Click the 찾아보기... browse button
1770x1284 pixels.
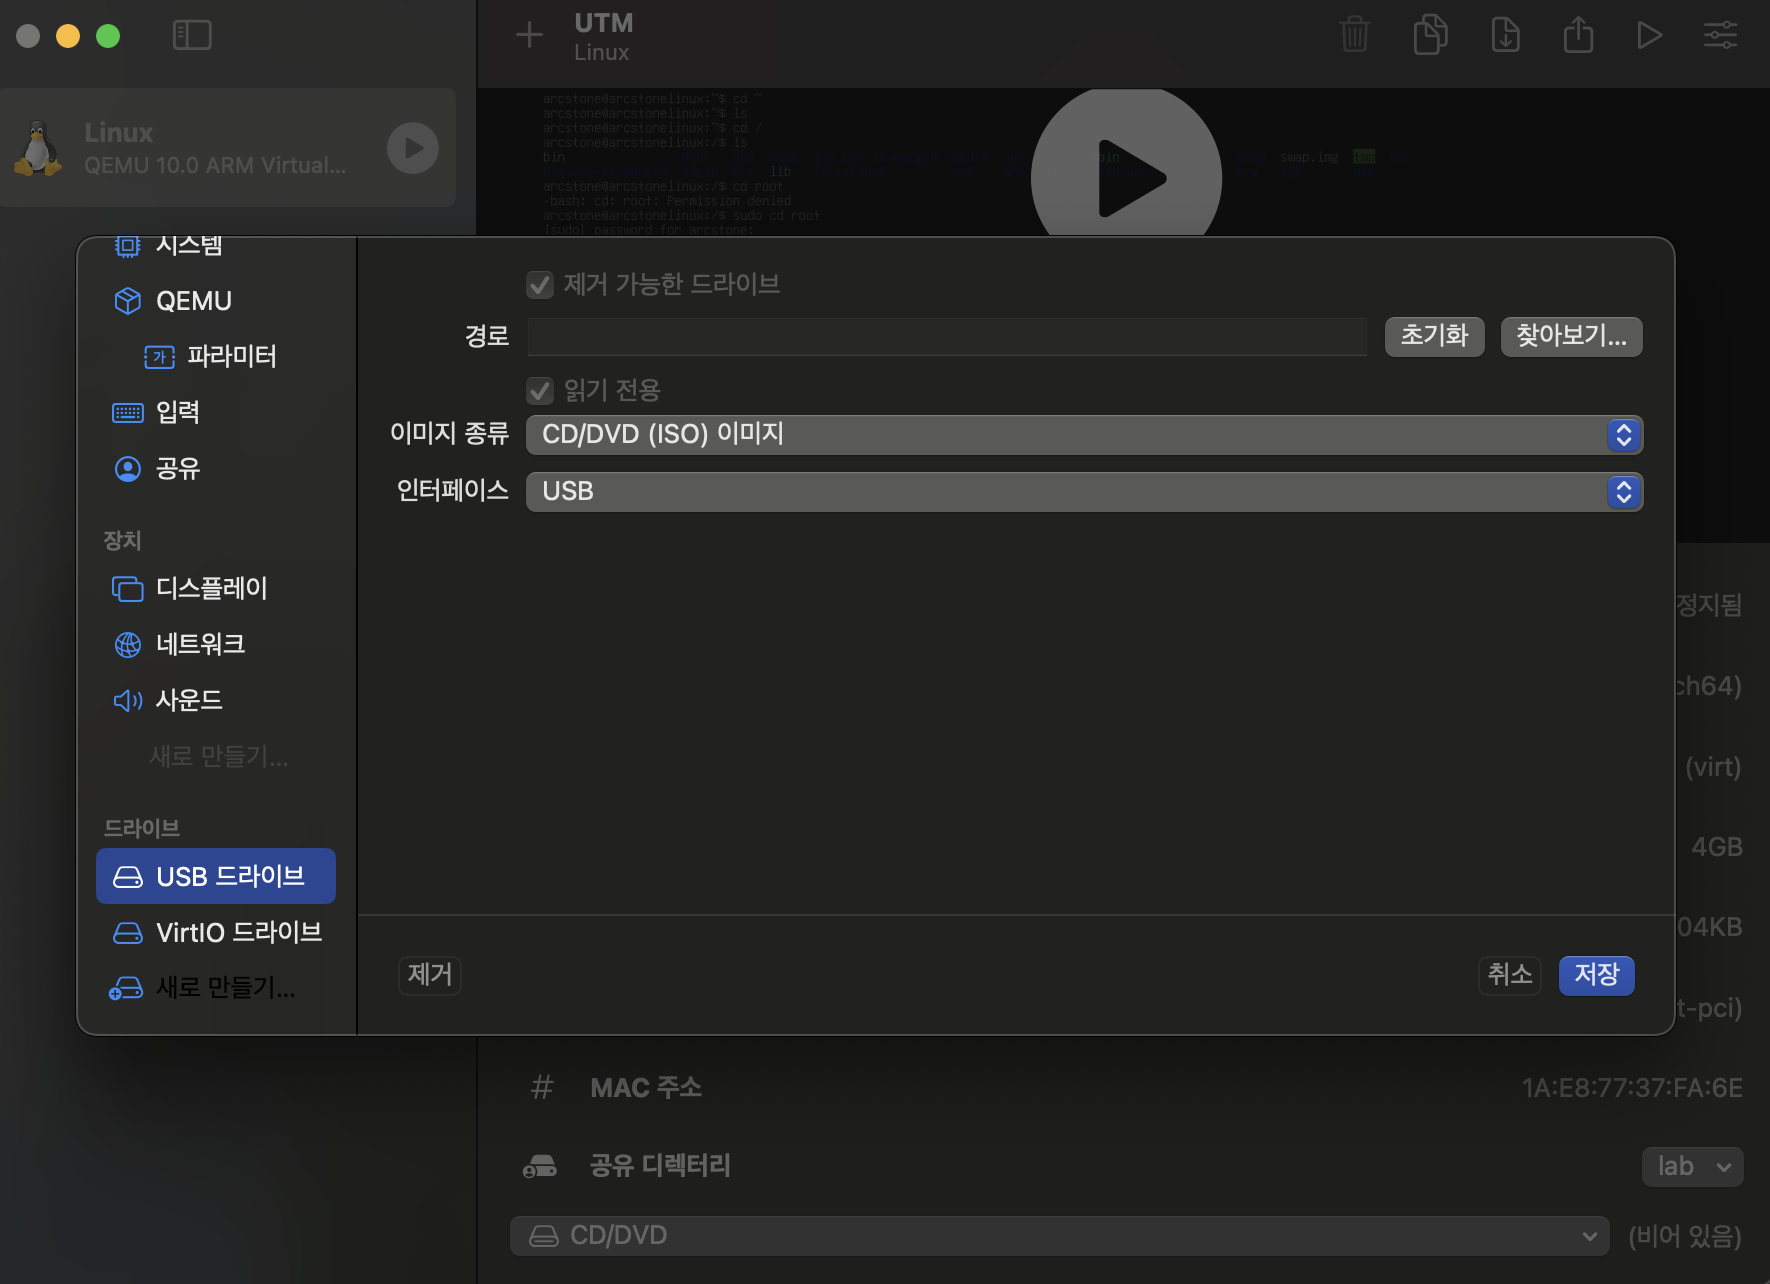(x=1571, y=336)
